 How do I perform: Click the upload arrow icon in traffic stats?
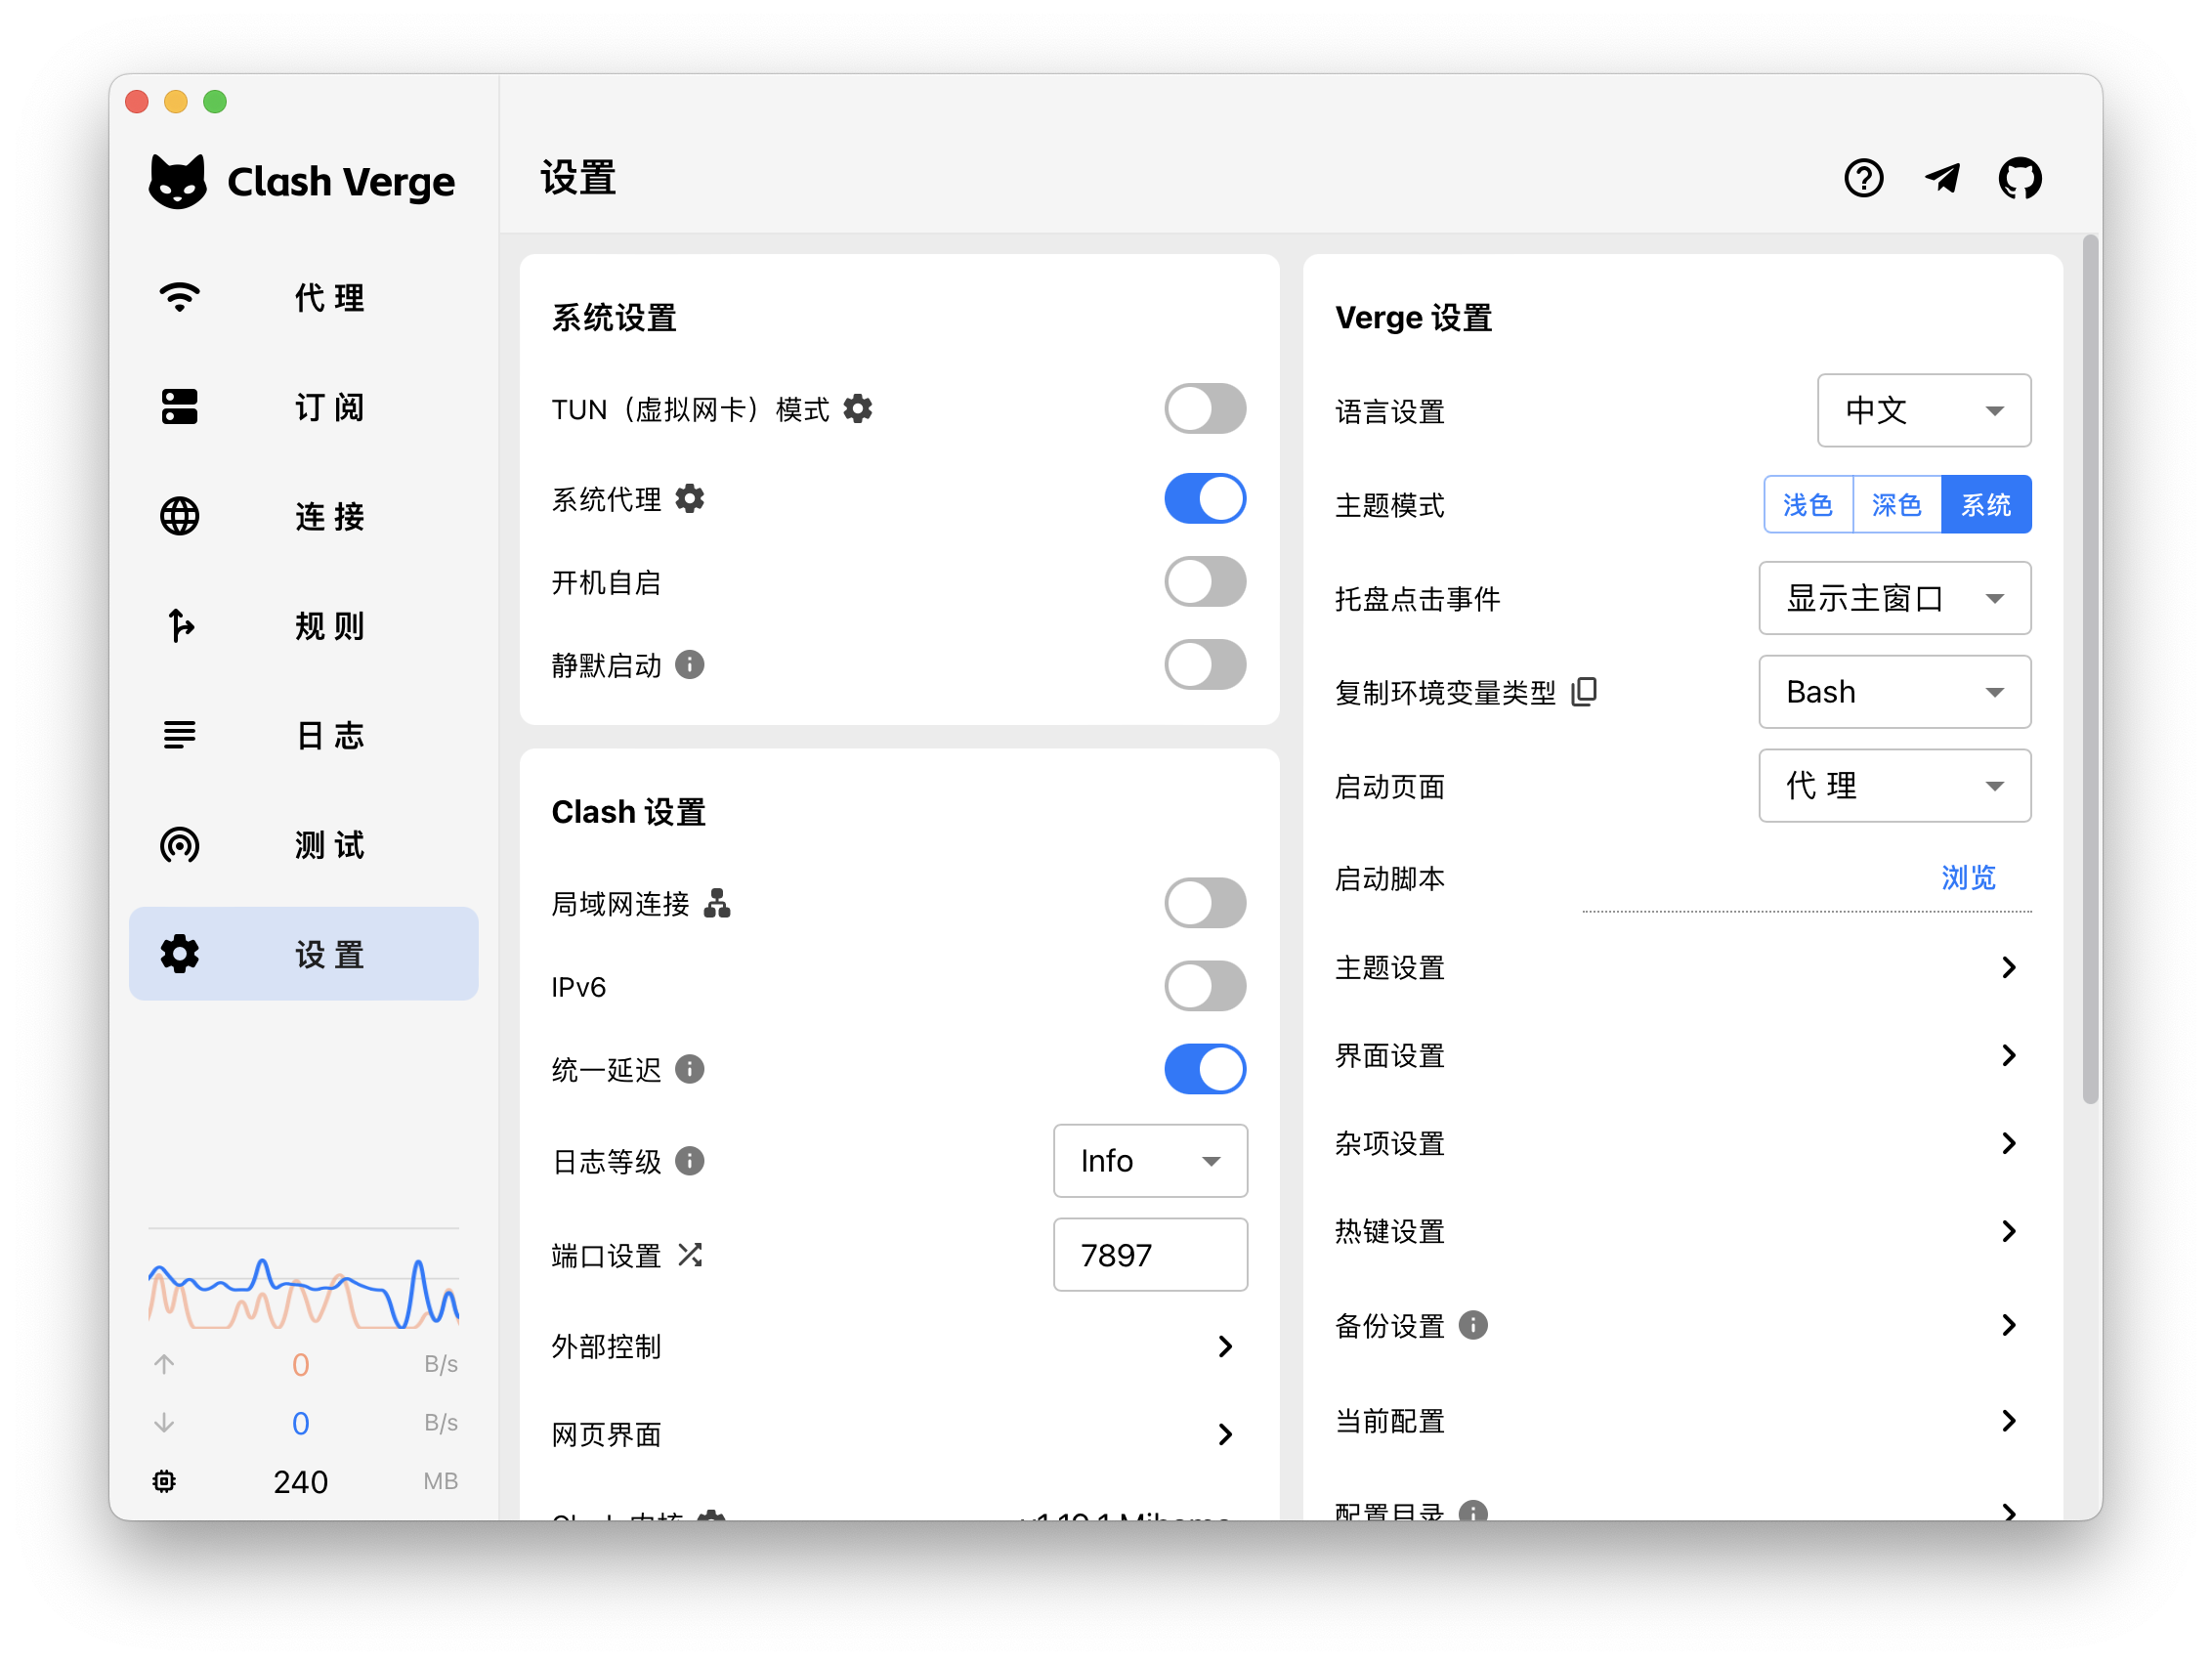tap(164, 1363)
